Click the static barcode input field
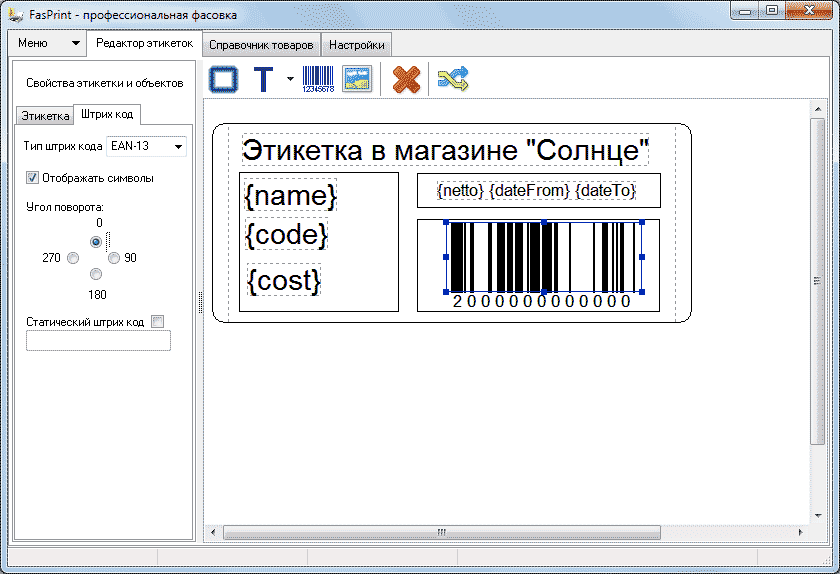Screen dimensions: 840x574 click(99, 340)
